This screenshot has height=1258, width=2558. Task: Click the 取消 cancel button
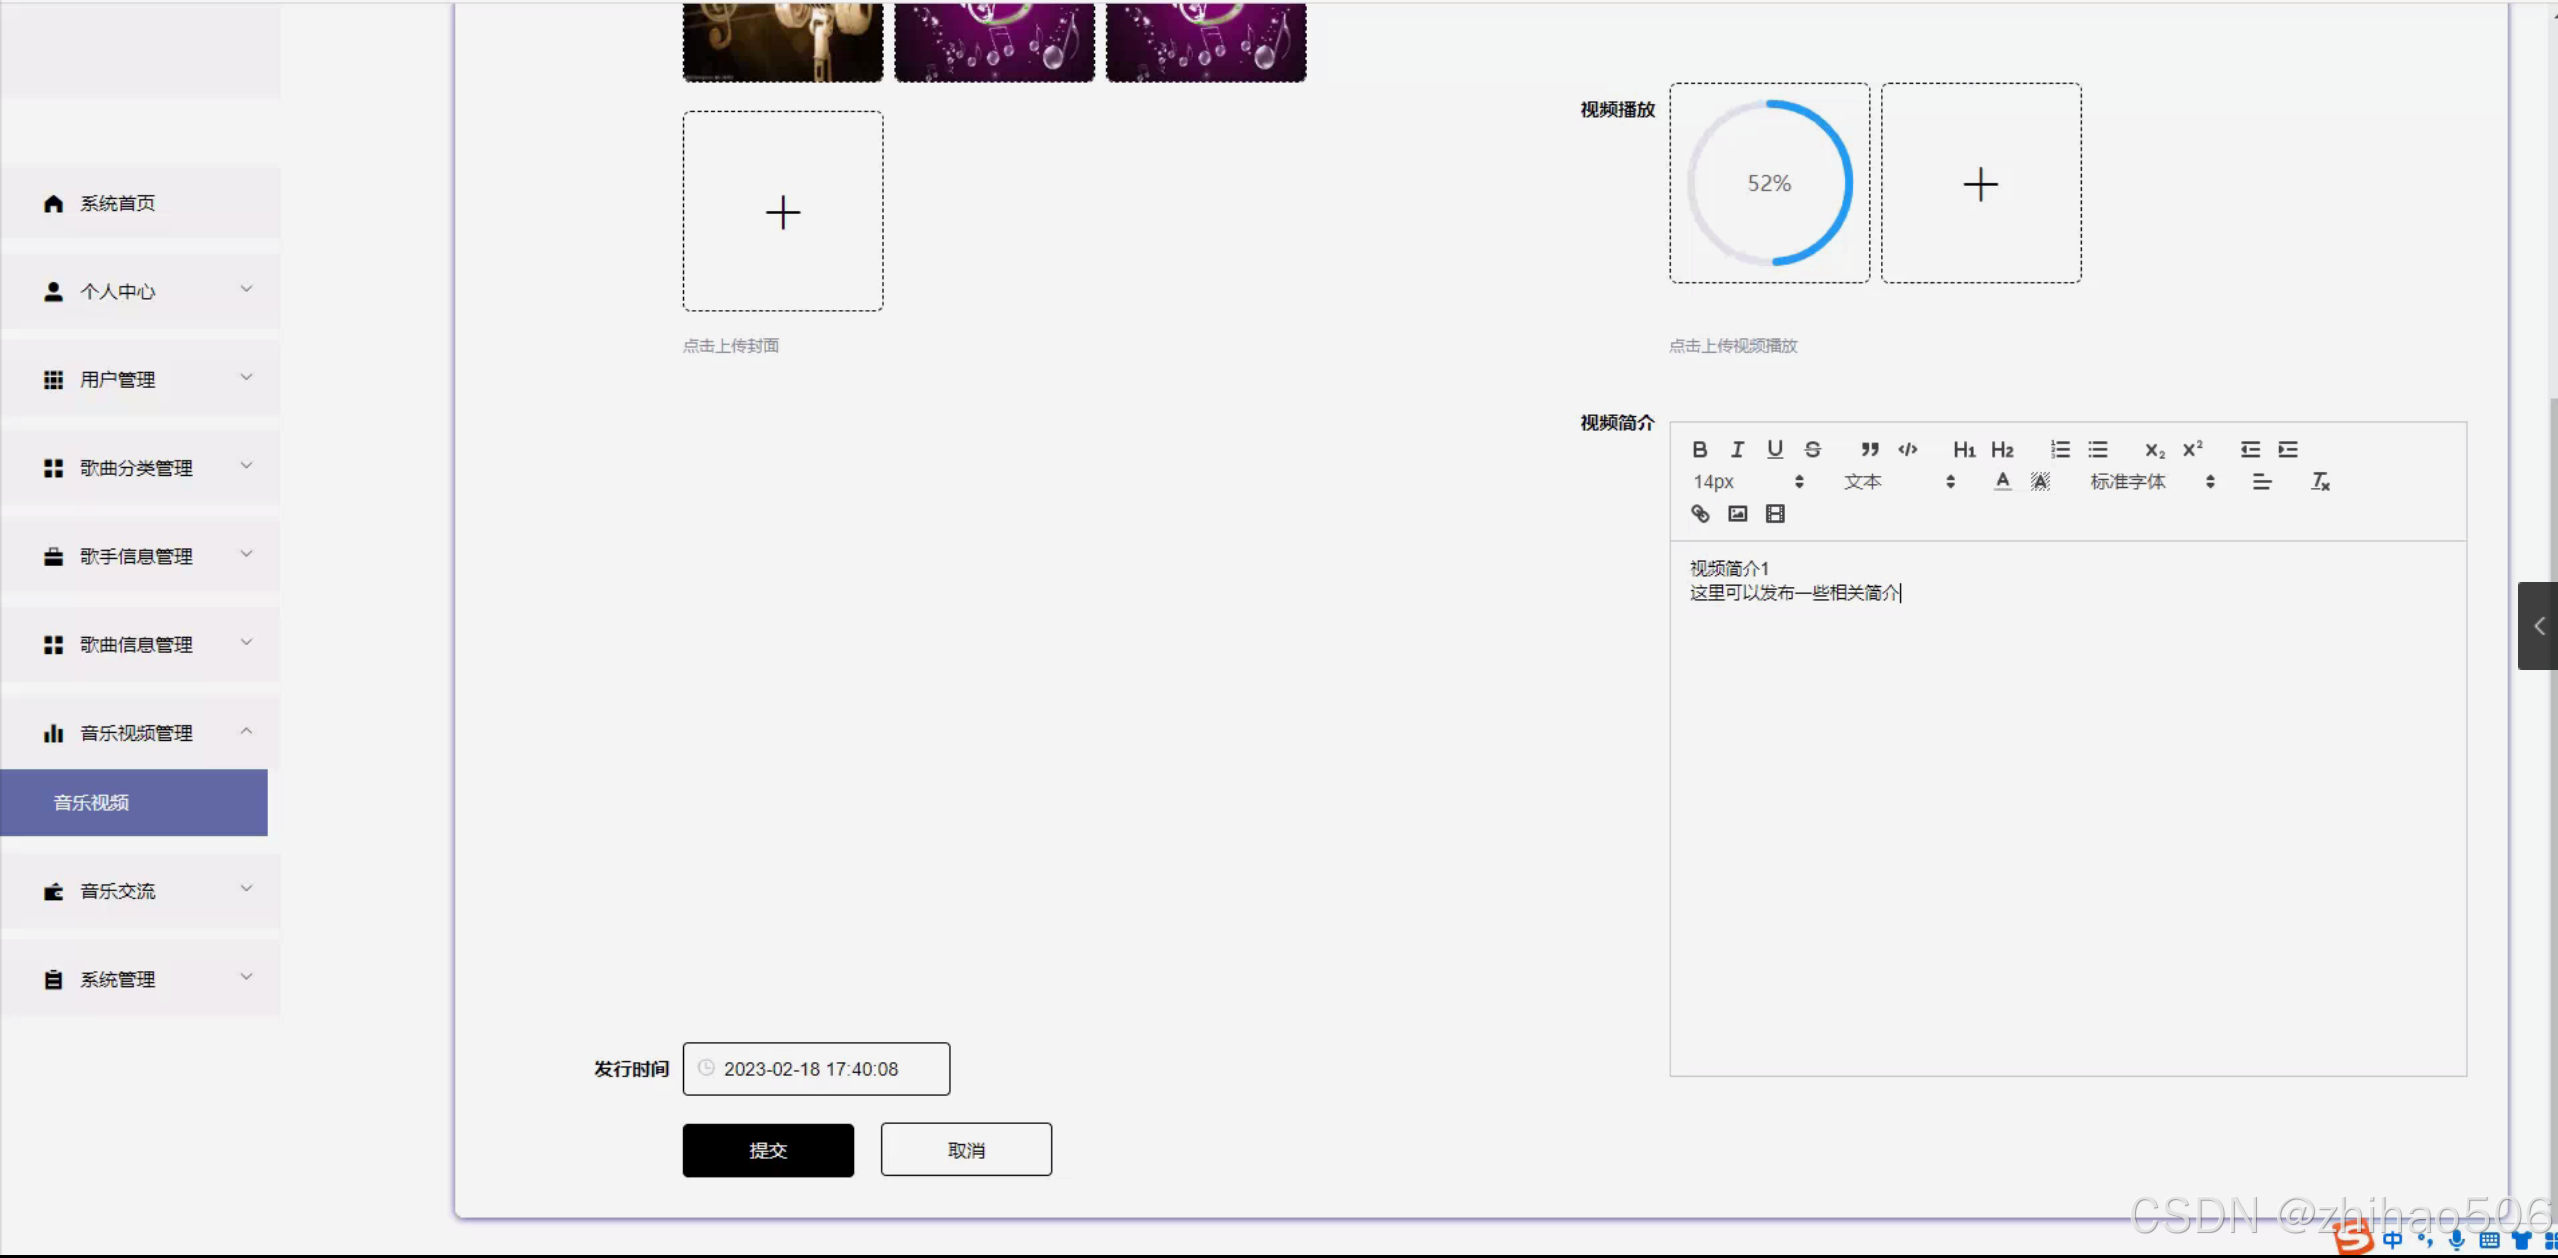[966, 1151]
